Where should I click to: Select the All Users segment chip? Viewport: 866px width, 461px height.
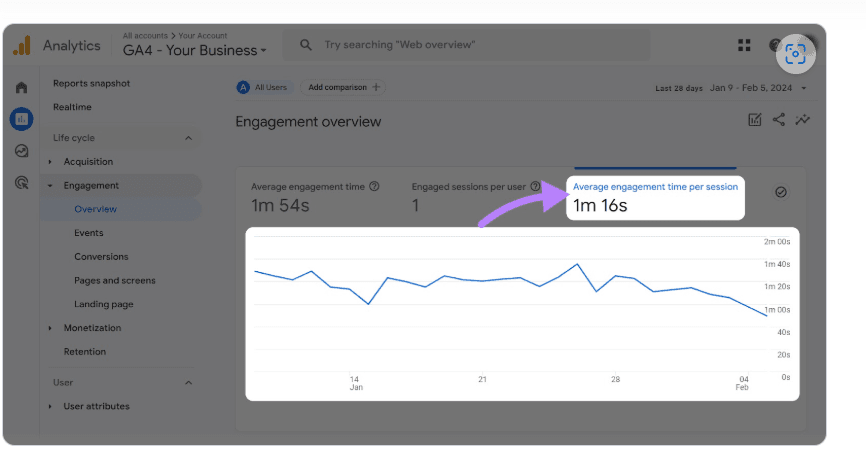262,87
